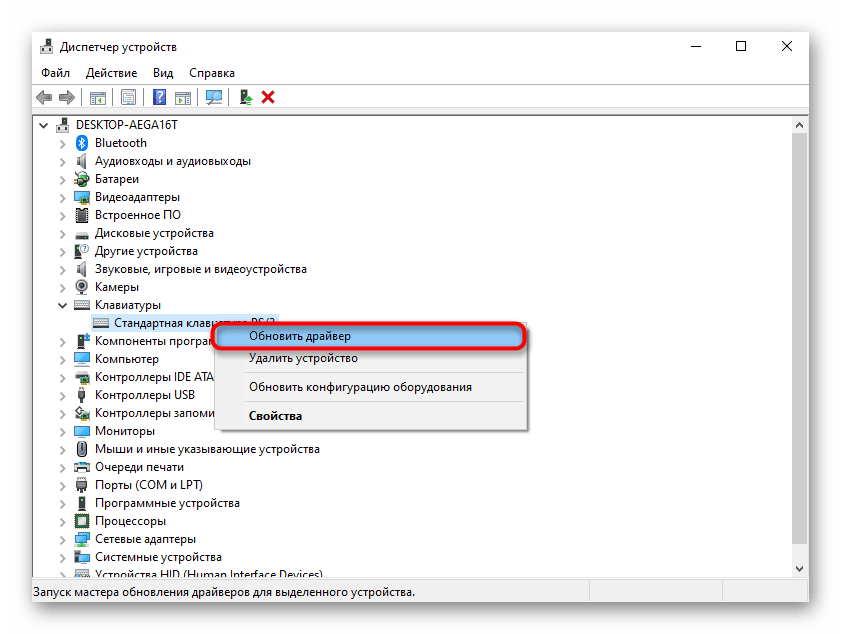Screen dimensions: 841x634
Task: Open Свойства from the context menu
Action: click(275, 415)
